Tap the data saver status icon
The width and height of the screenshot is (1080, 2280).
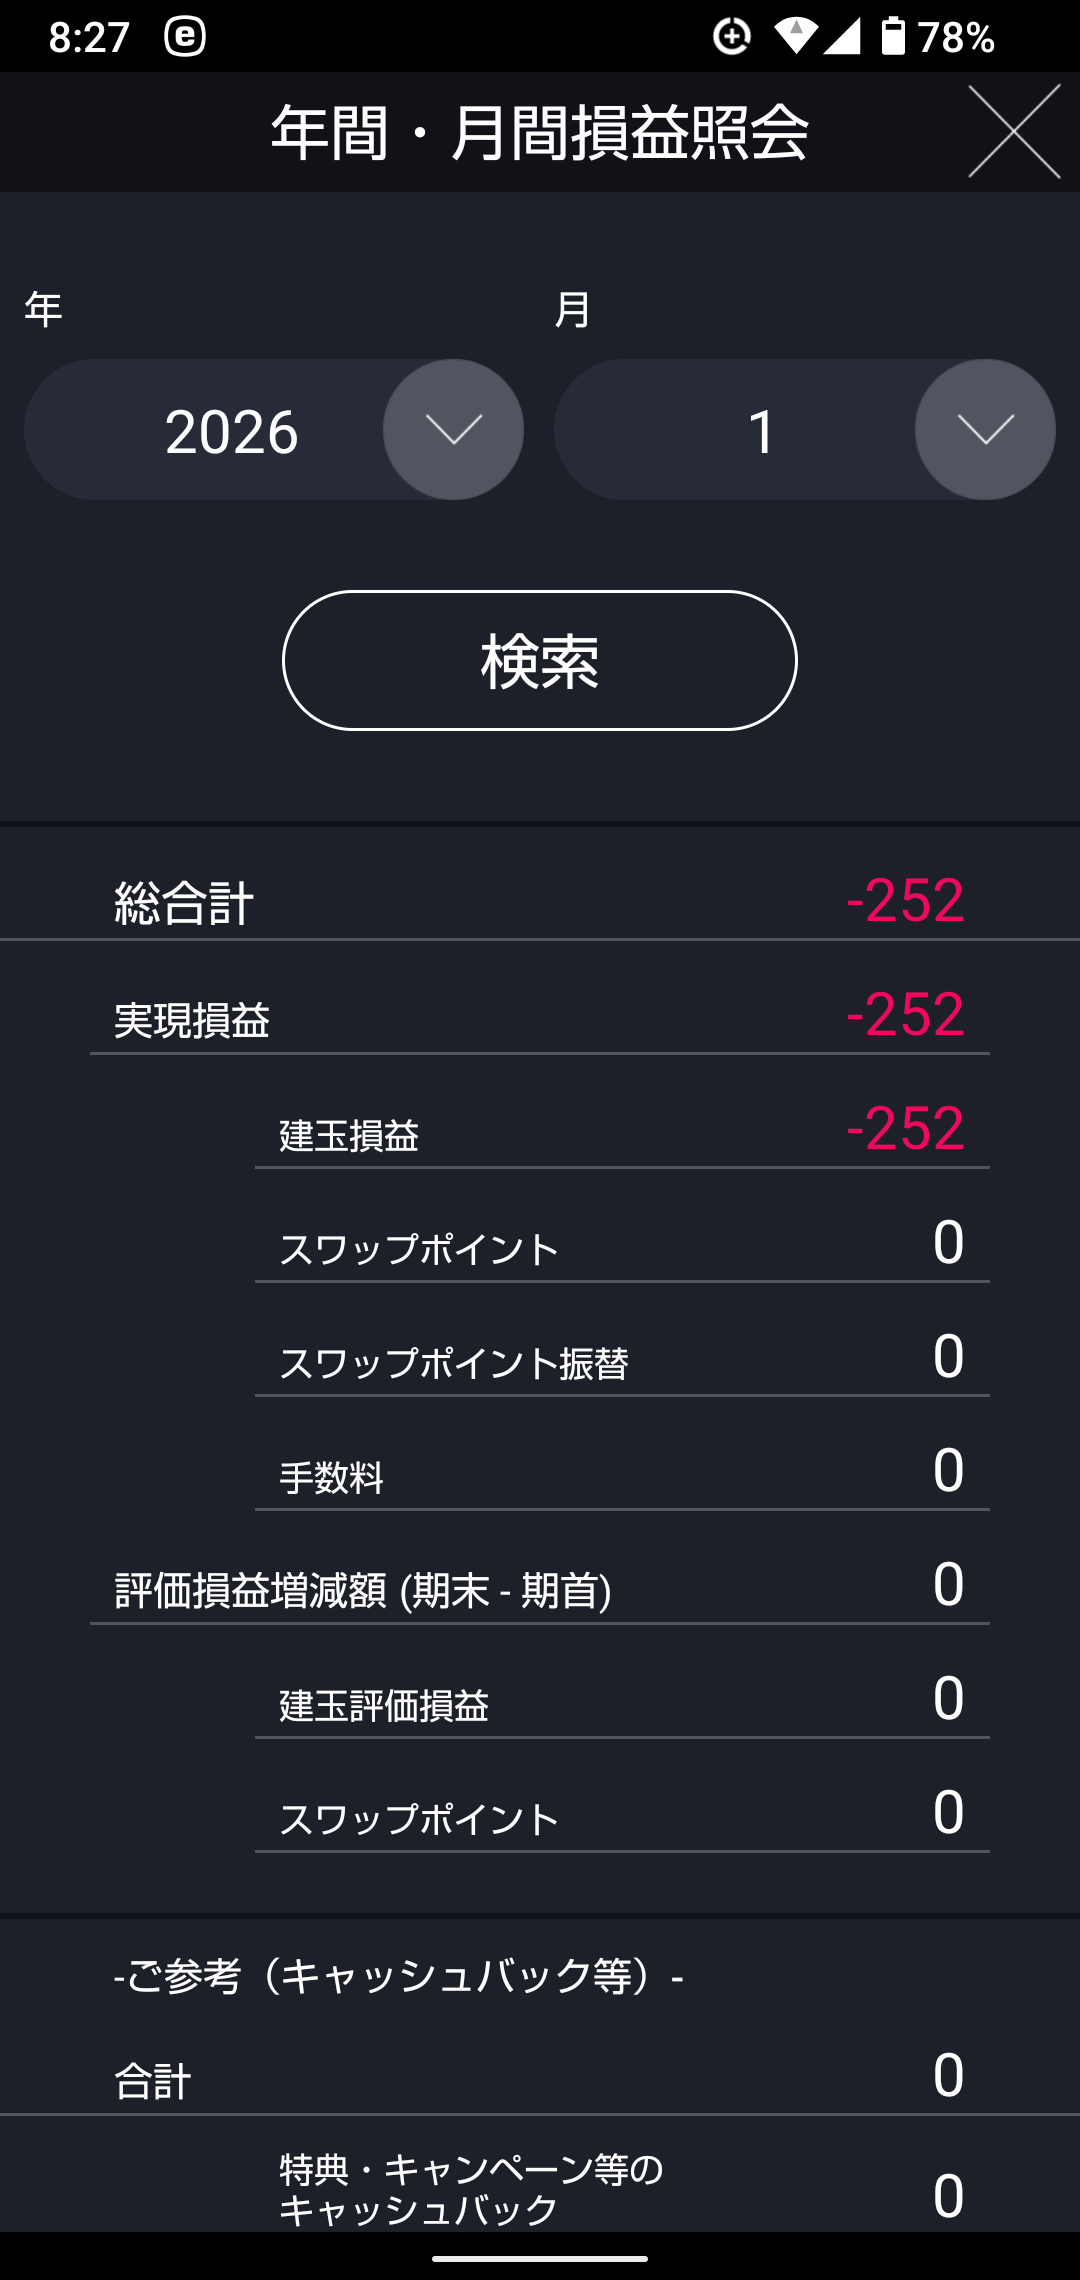tap(732, 37)
